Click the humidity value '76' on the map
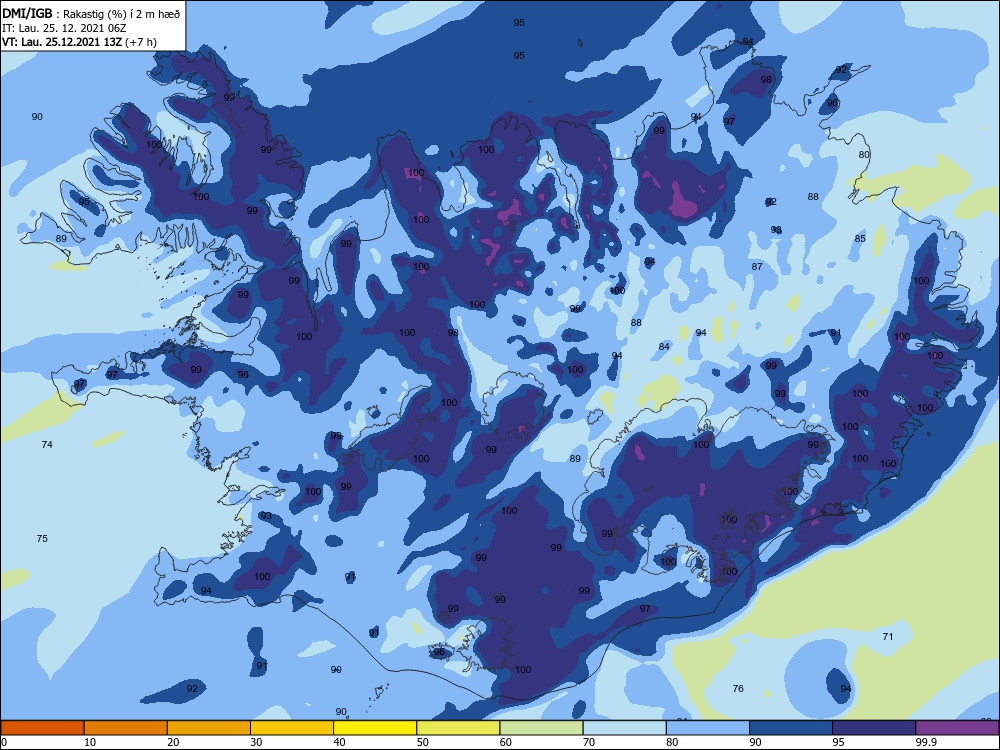 (x=738, y=688)
